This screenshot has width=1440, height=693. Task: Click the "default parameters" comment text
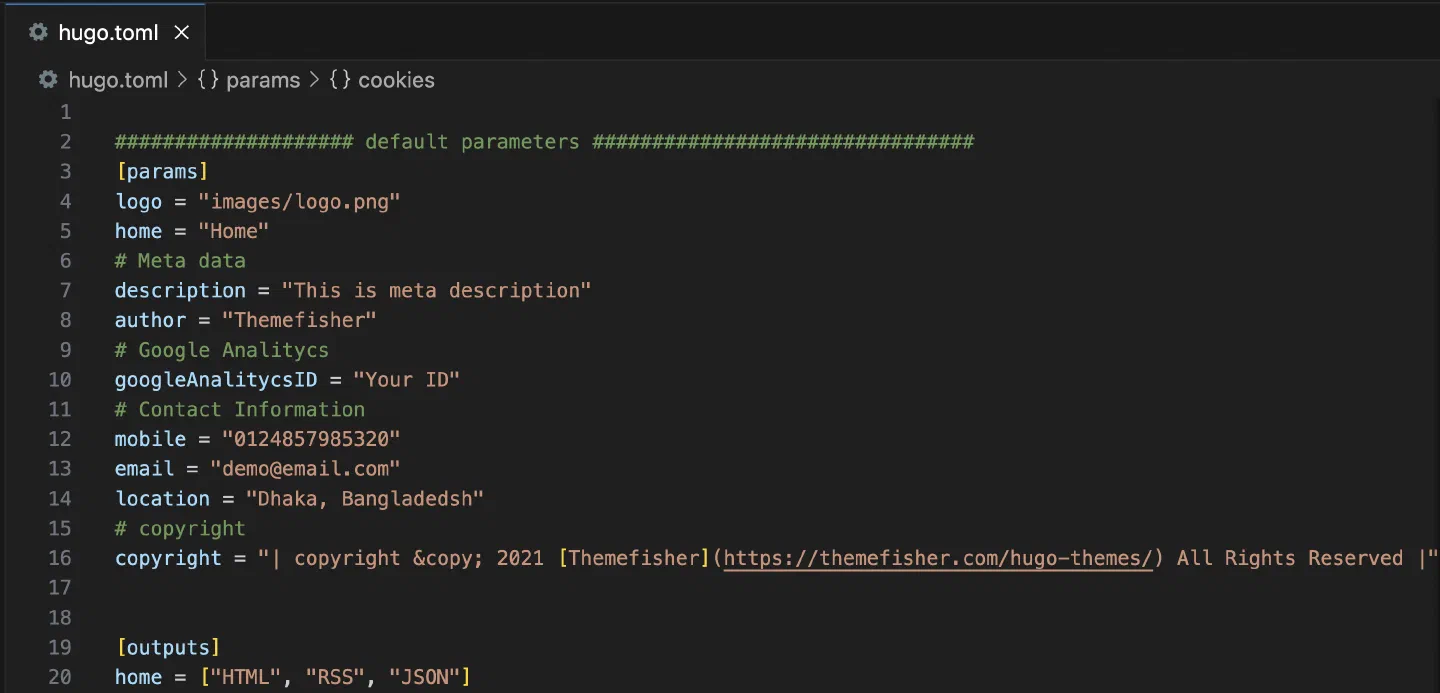click(472, 141)
